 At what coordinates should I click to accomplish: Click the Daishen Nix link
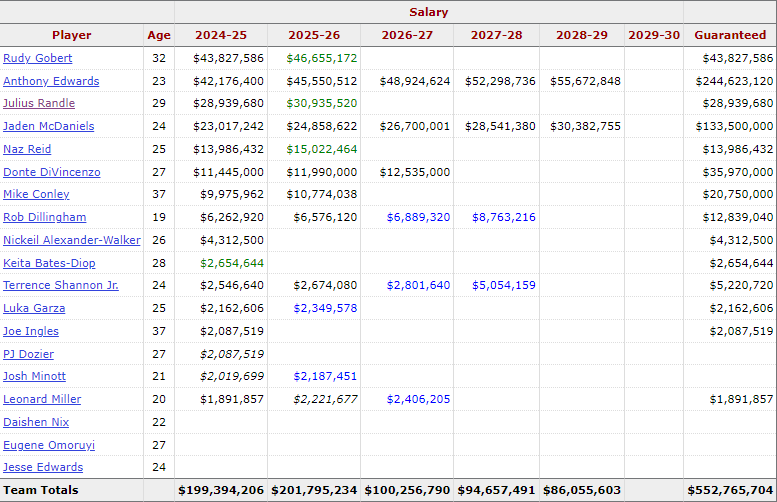point(36,422)
